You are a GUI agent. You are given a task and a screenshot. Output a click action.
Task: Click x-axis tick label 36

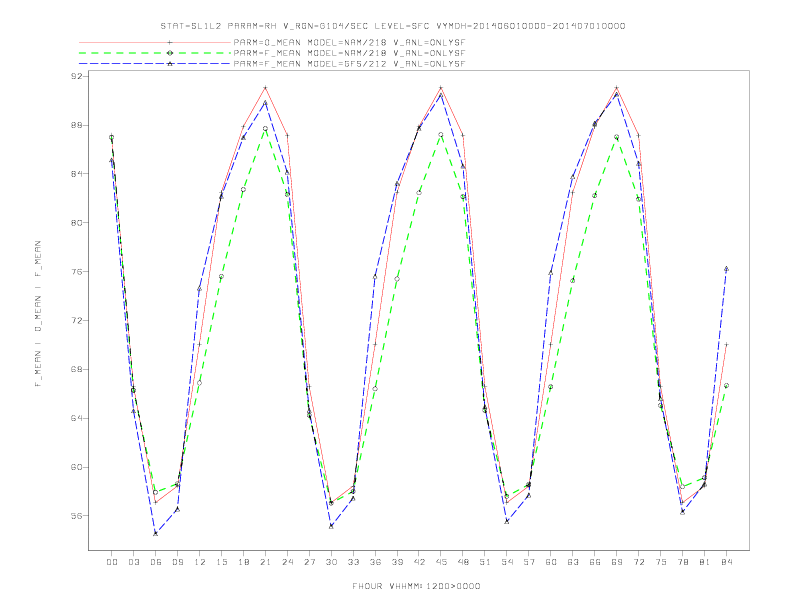375,562
